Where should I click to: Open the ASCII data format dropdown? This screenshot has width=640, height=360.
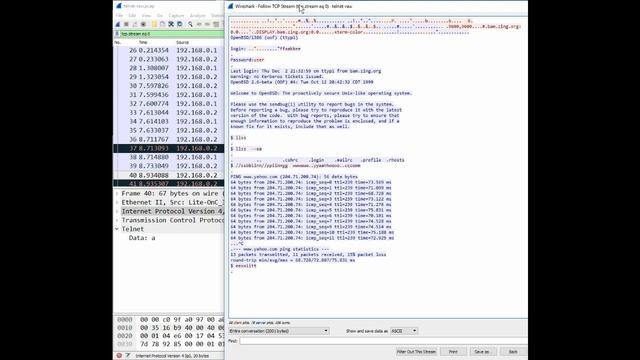pos(404,331)
